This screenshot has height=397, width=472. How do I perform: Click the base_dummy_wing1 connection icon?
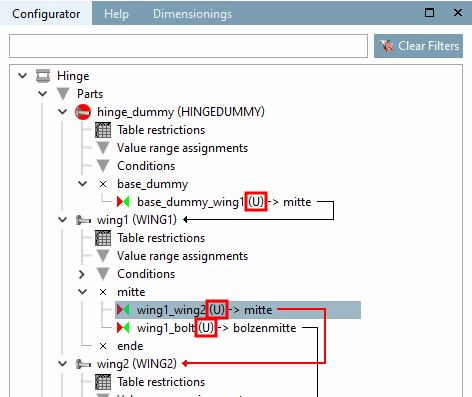click(123, 202)
